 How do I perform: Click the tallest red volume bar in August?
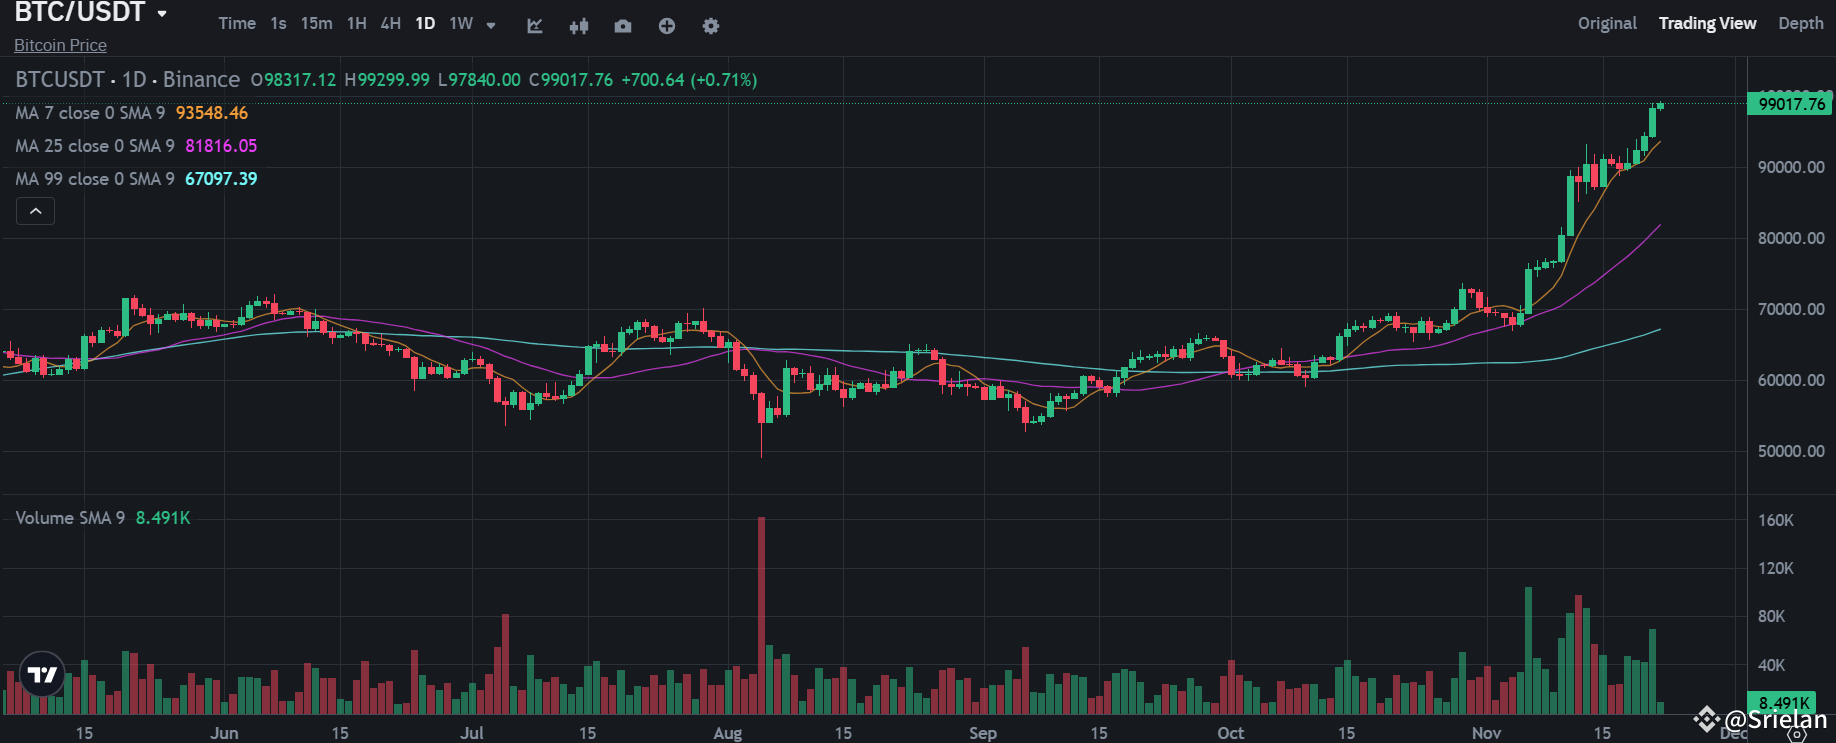761,615
